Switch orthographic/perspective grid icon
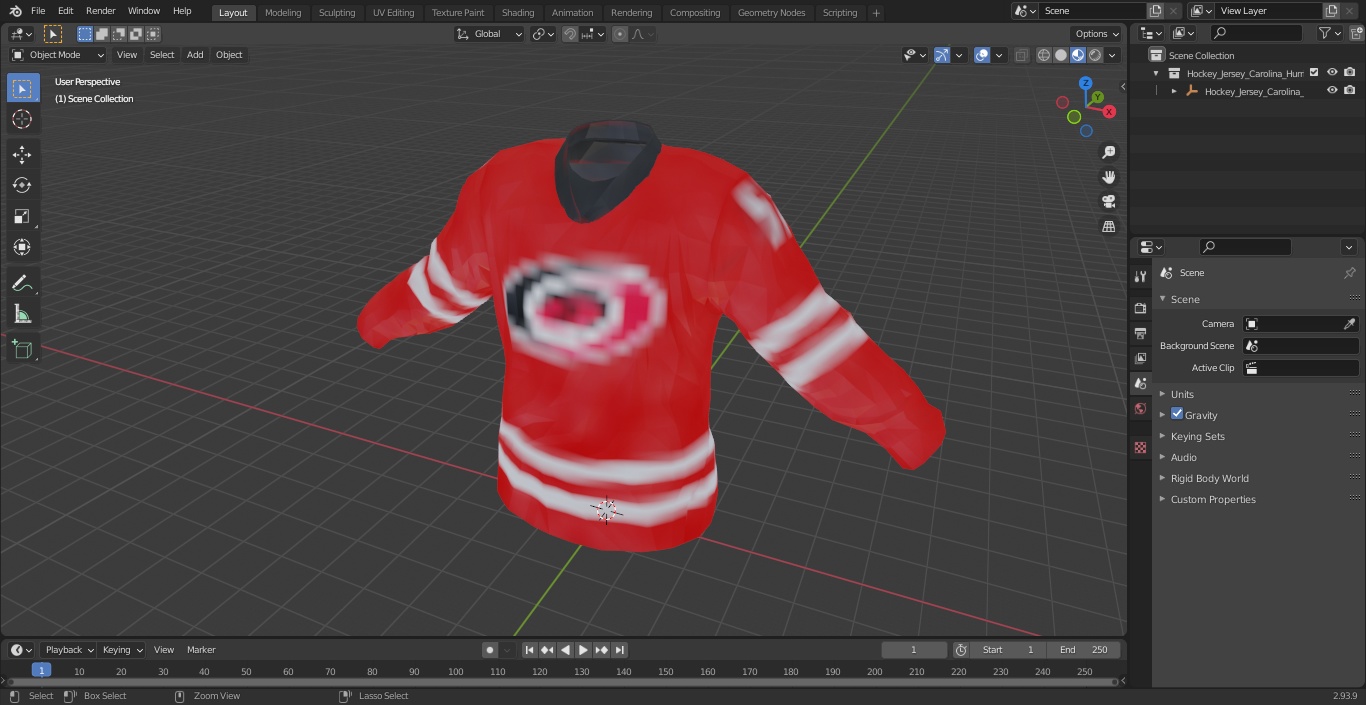 1108,227
